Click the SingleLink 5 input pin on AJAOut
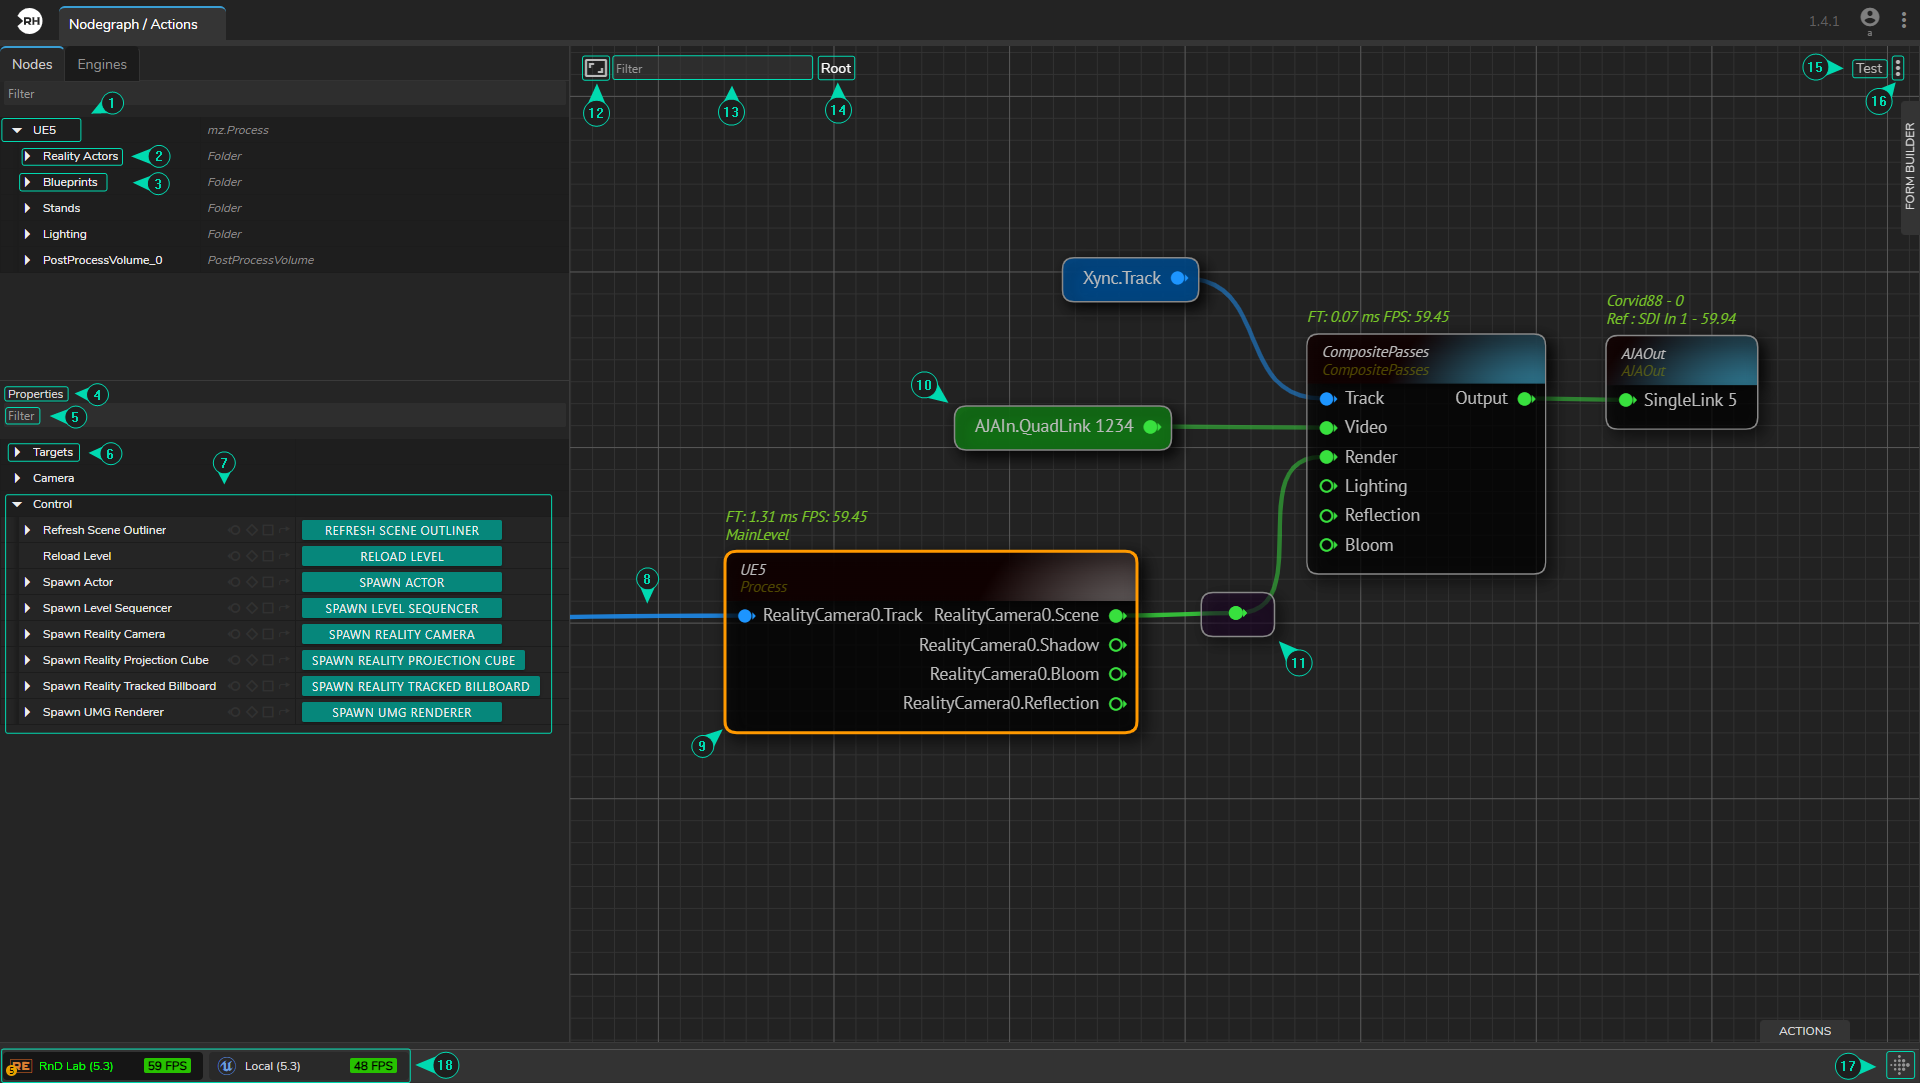 [x=1626, y=401]
